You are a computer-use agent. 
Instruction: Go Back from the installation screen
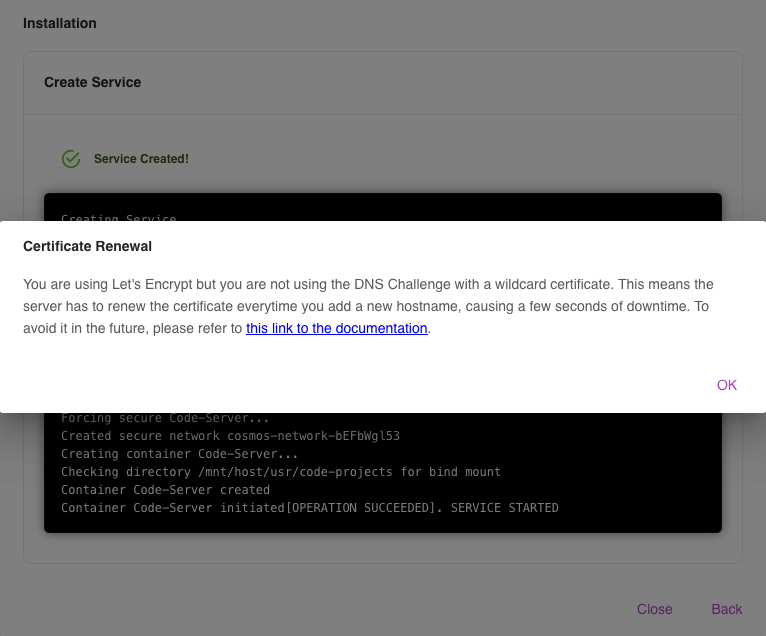[x=726, y=609]
